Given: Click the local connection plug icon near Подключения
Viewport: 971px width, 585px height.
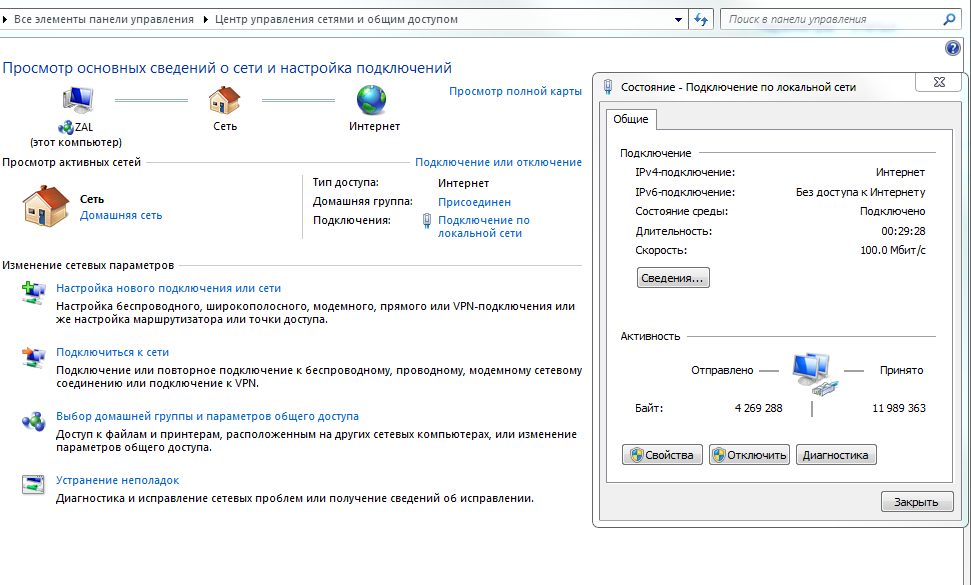Looking at the screenshot, I should click(x=427, y=220).
